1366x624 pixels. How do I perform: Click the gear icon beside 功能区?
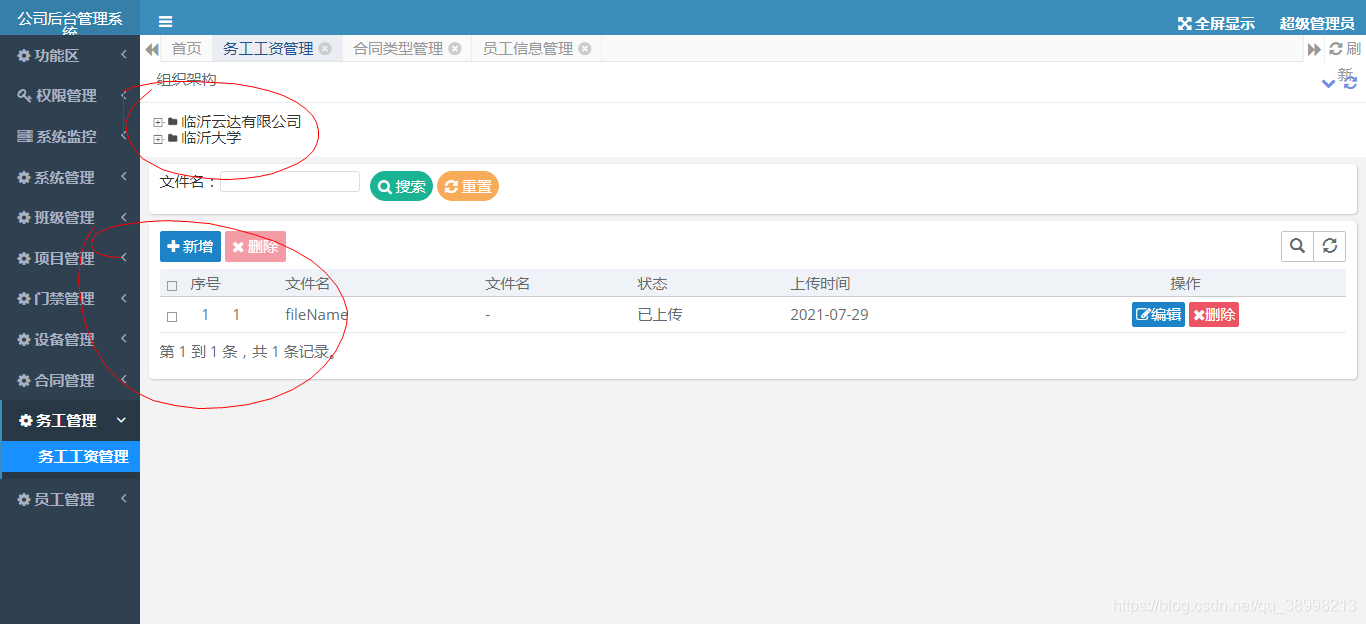pyautogui.click(x=24, y=56)
